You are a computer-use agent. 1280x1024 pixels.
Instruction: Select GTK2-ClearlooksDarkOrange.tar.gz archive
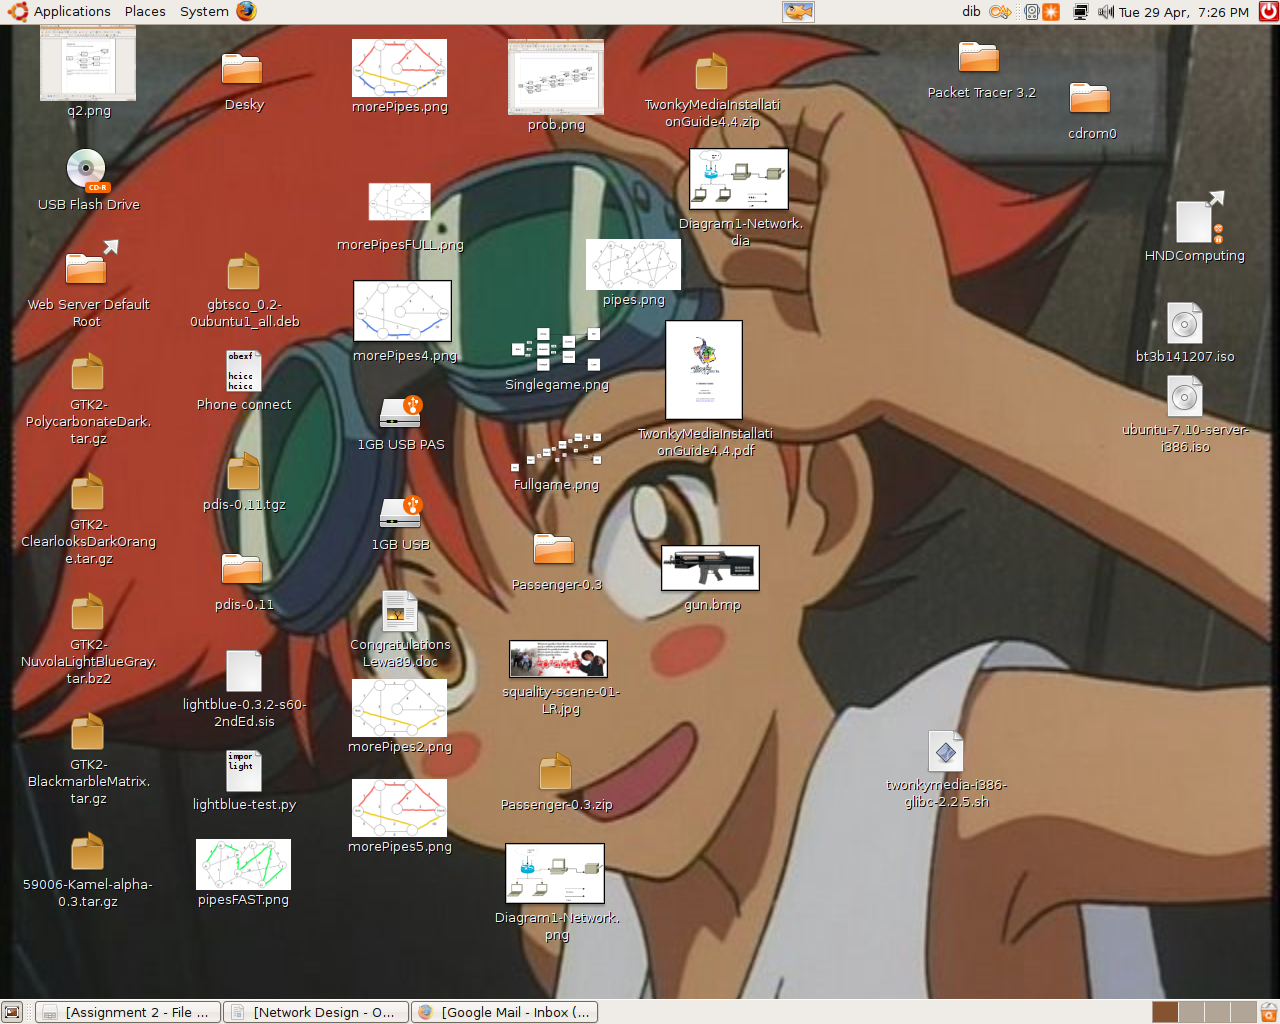click(x=87, y=492)
